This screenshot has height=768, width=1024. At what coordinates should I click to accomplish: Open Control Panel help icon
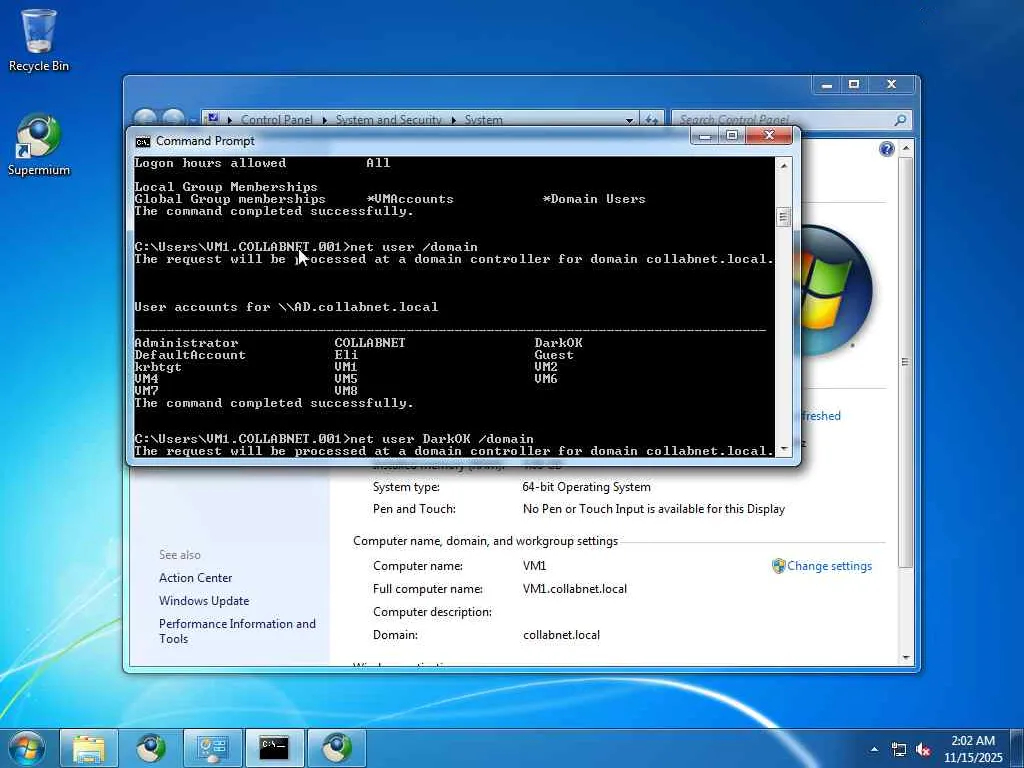coord(886,150)
